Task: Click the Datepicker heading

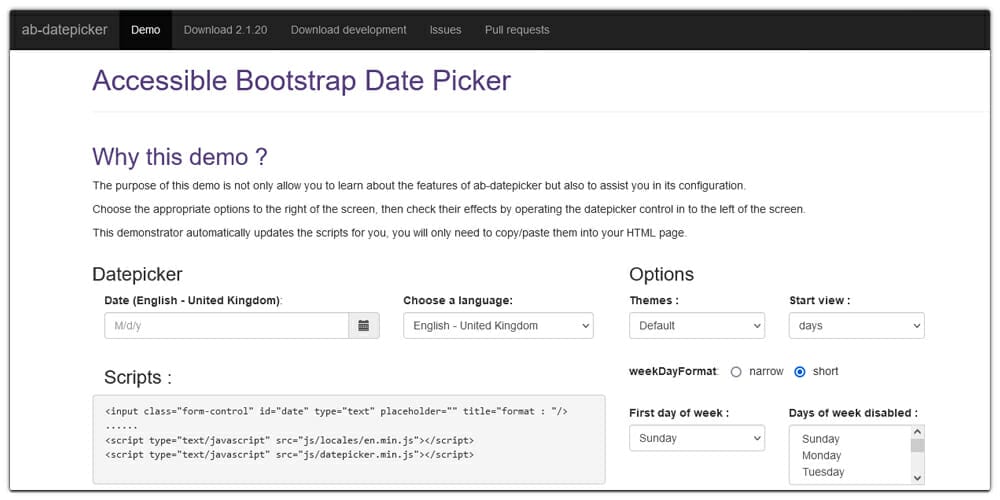Action: pyautogui.click(x=137, y=274)
